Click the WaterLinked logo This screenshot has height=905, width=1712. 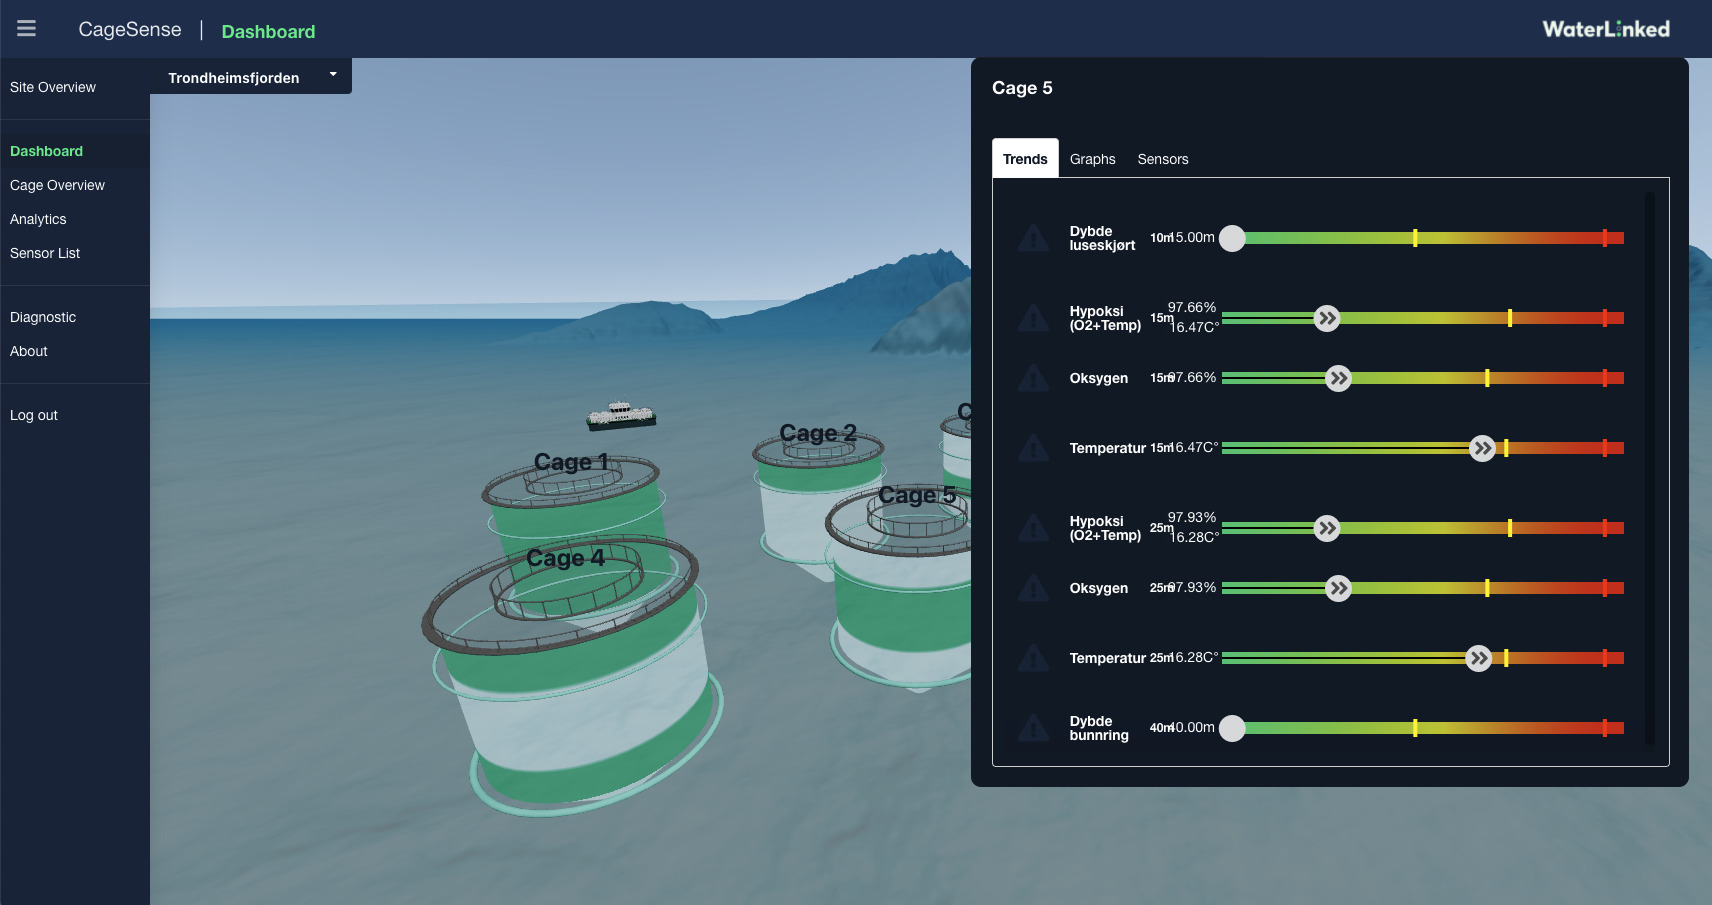coord(1605,29)
